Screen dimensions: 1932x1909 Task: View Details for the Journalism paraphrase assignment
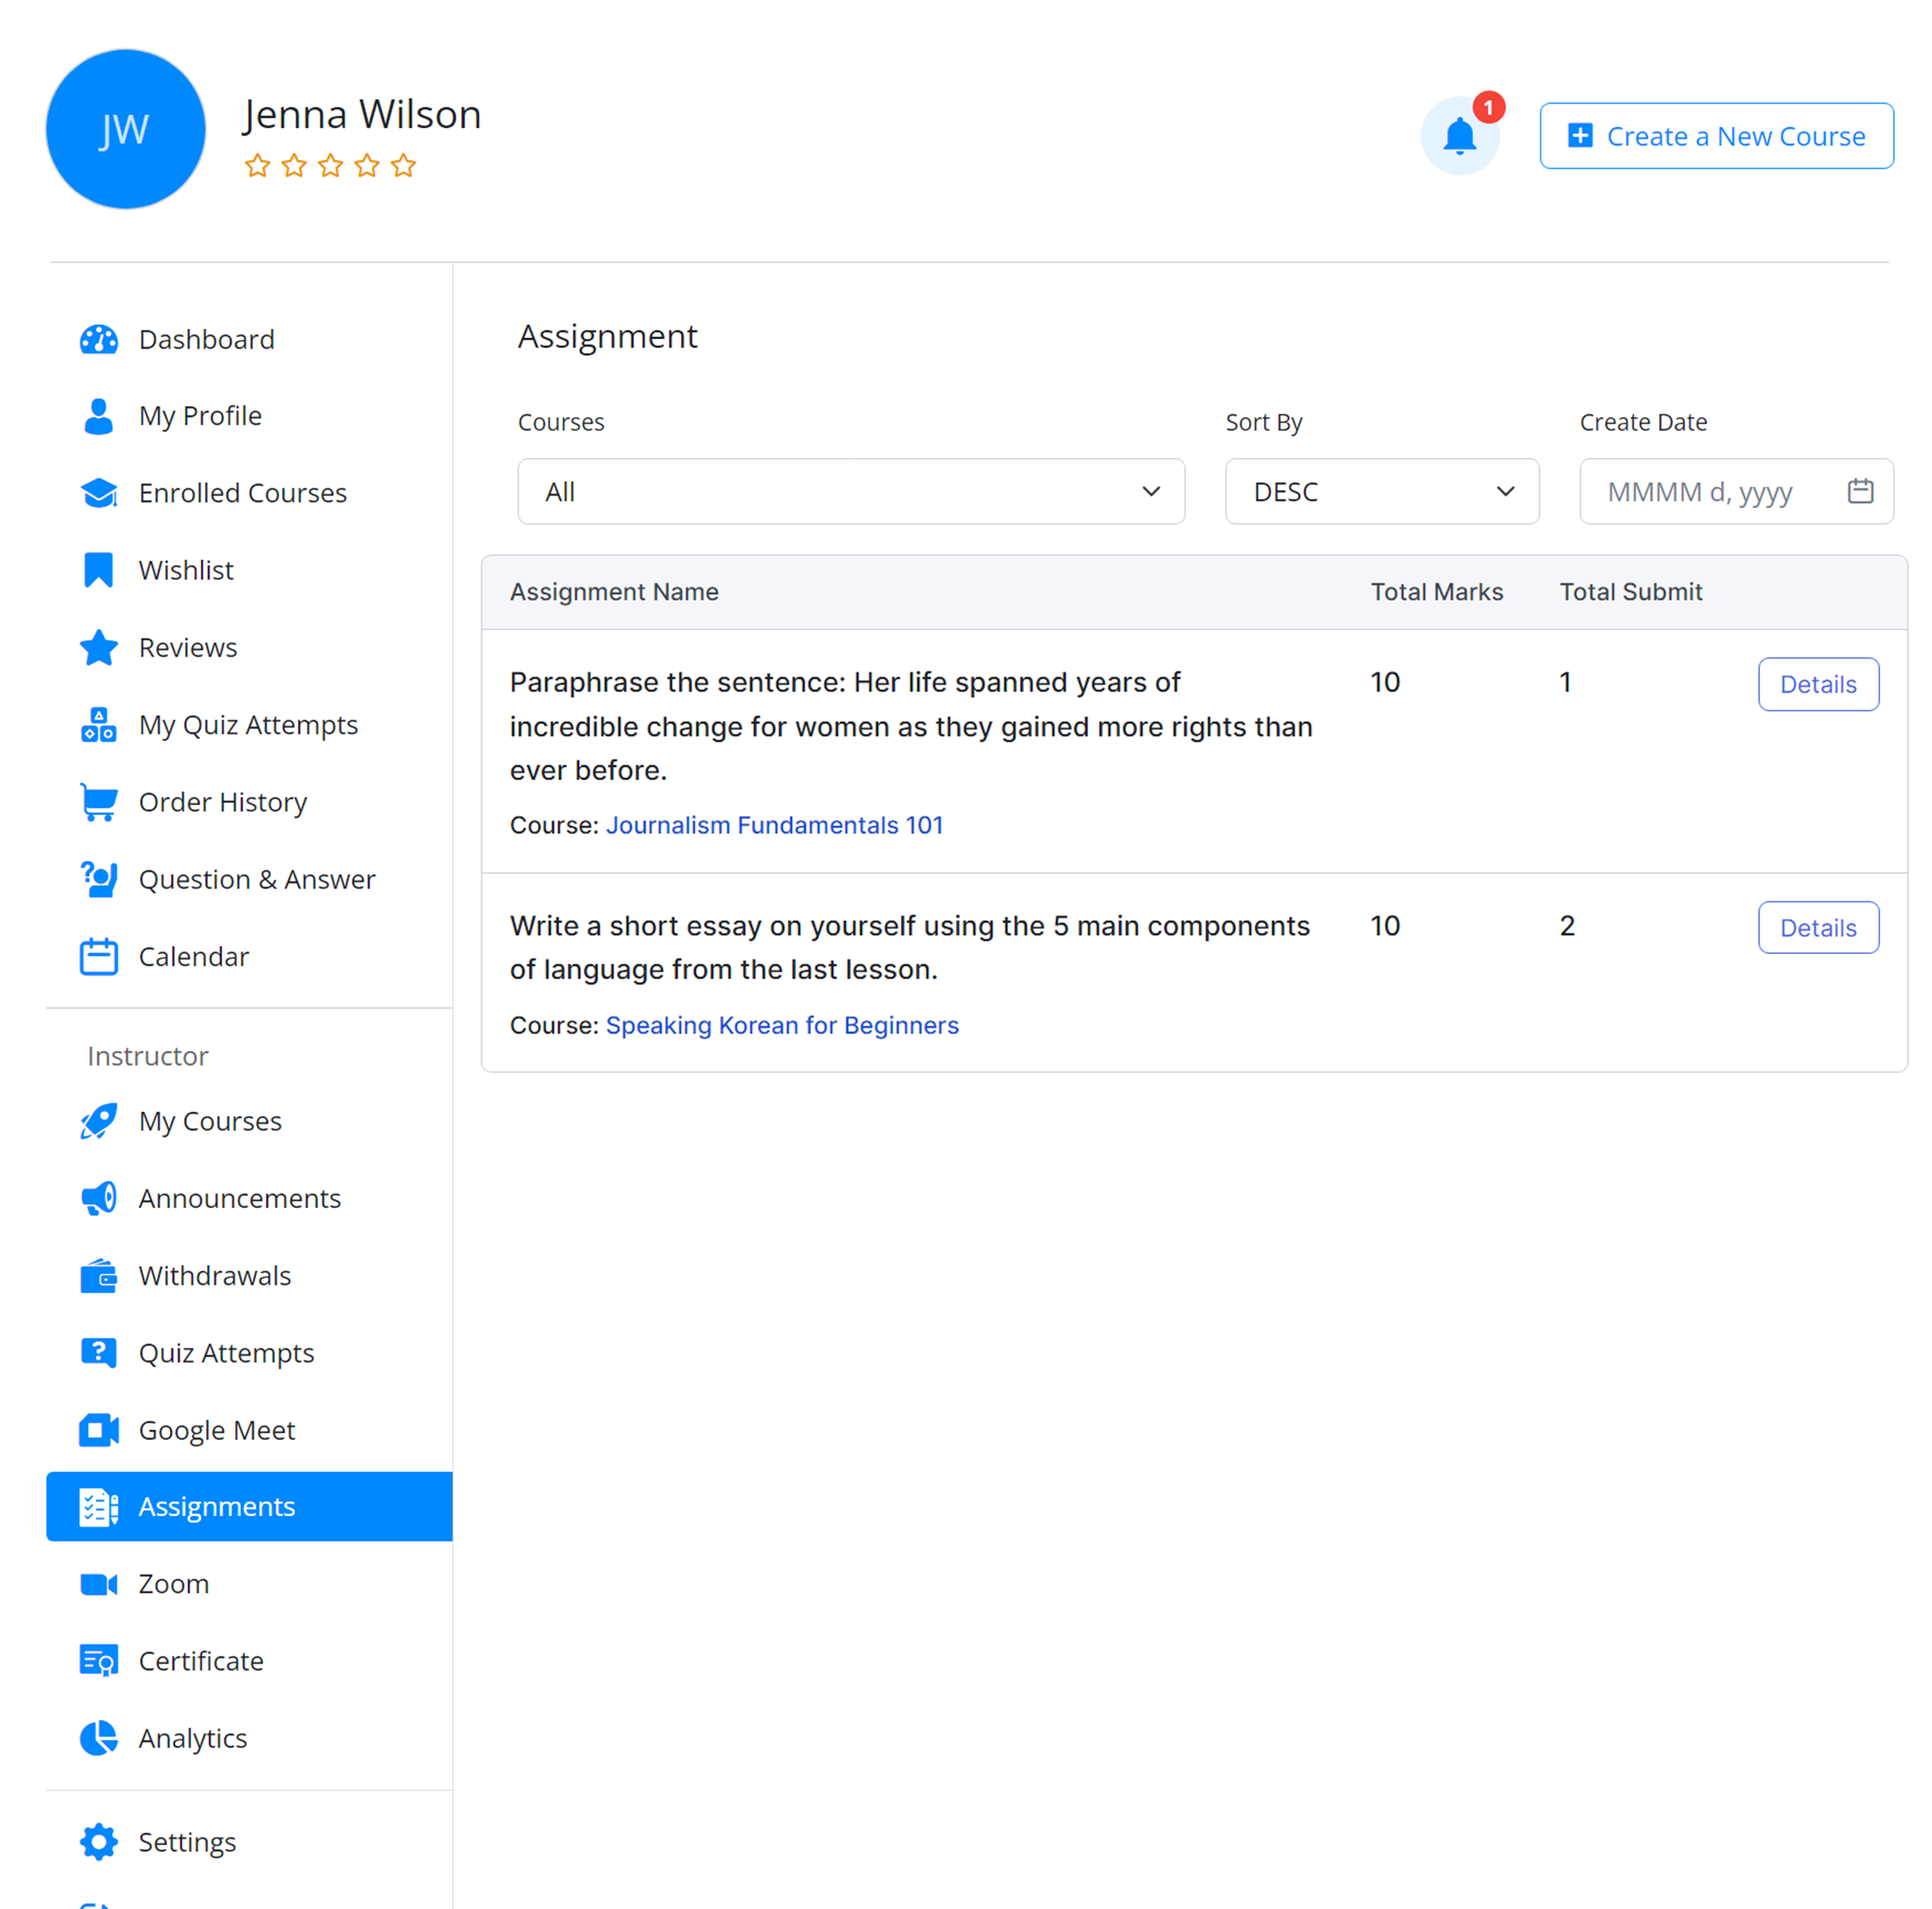(x=1817, y=684)
